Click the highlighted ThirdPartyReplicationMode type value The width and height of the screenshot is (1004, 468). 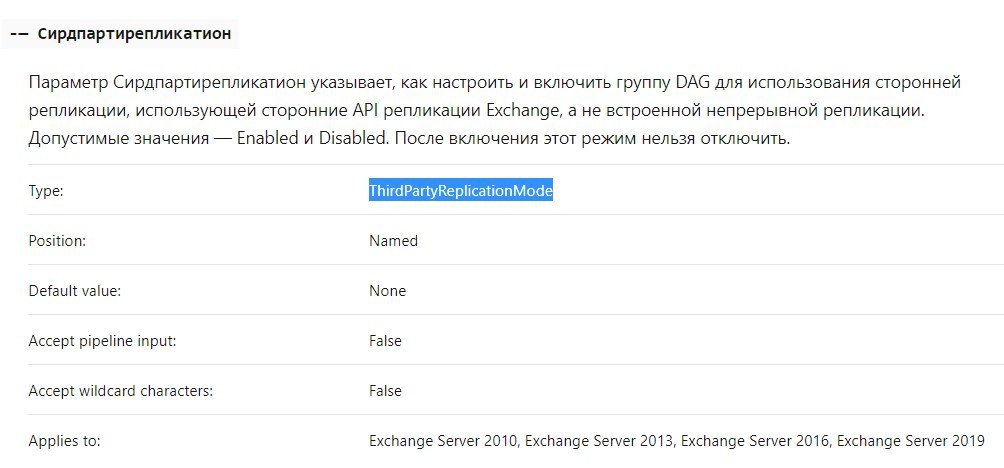click(460, 190)
